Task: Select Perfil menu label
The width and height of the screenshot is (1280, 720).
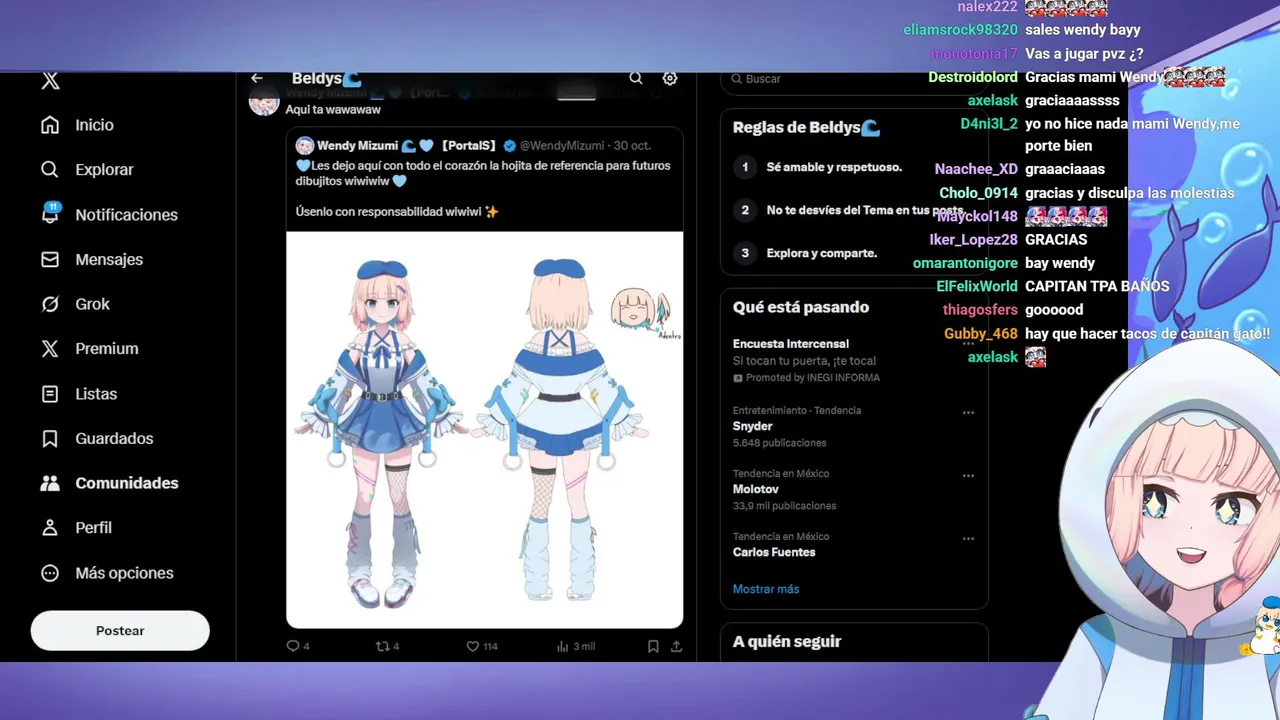Action: 93,528
